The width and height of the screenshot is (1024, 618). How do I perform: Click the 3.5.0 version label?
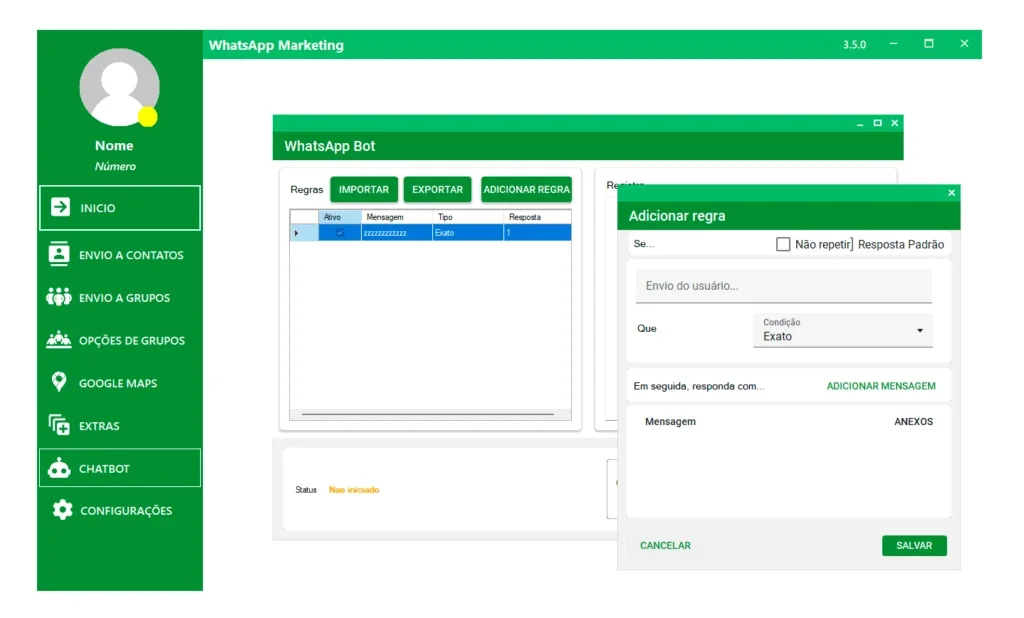pyautogui.click(x=854, y=44)
